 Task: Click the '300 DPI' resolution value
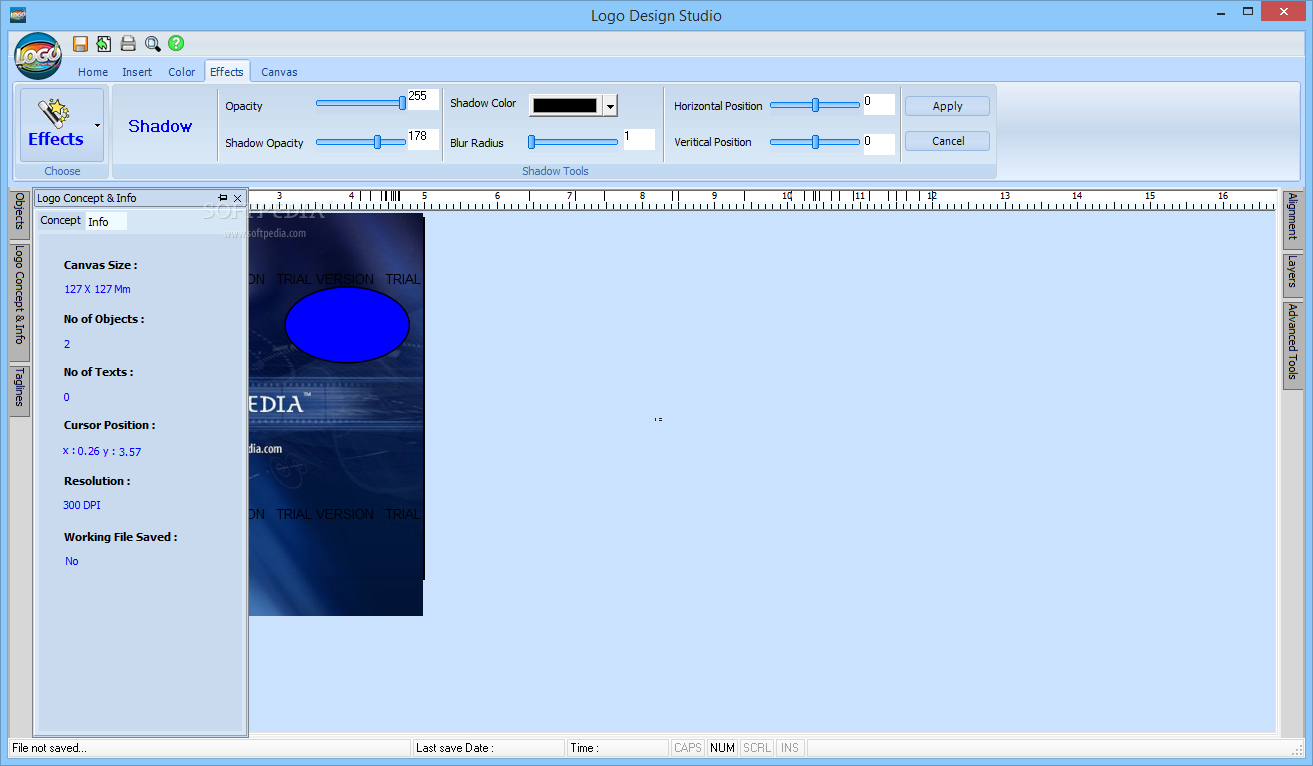click(x=82, y=505)
